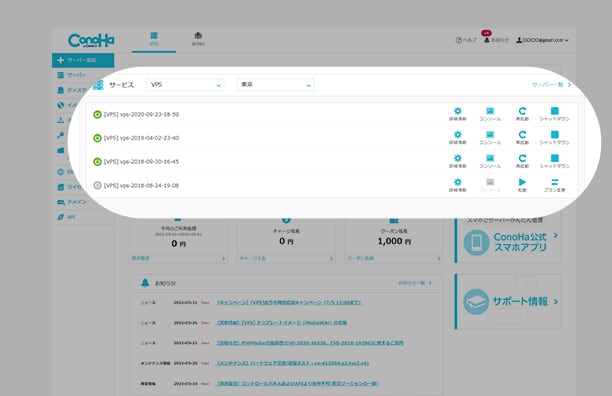Click the ConoHa logo
612x396 pixels.
(x=91, y=40)
